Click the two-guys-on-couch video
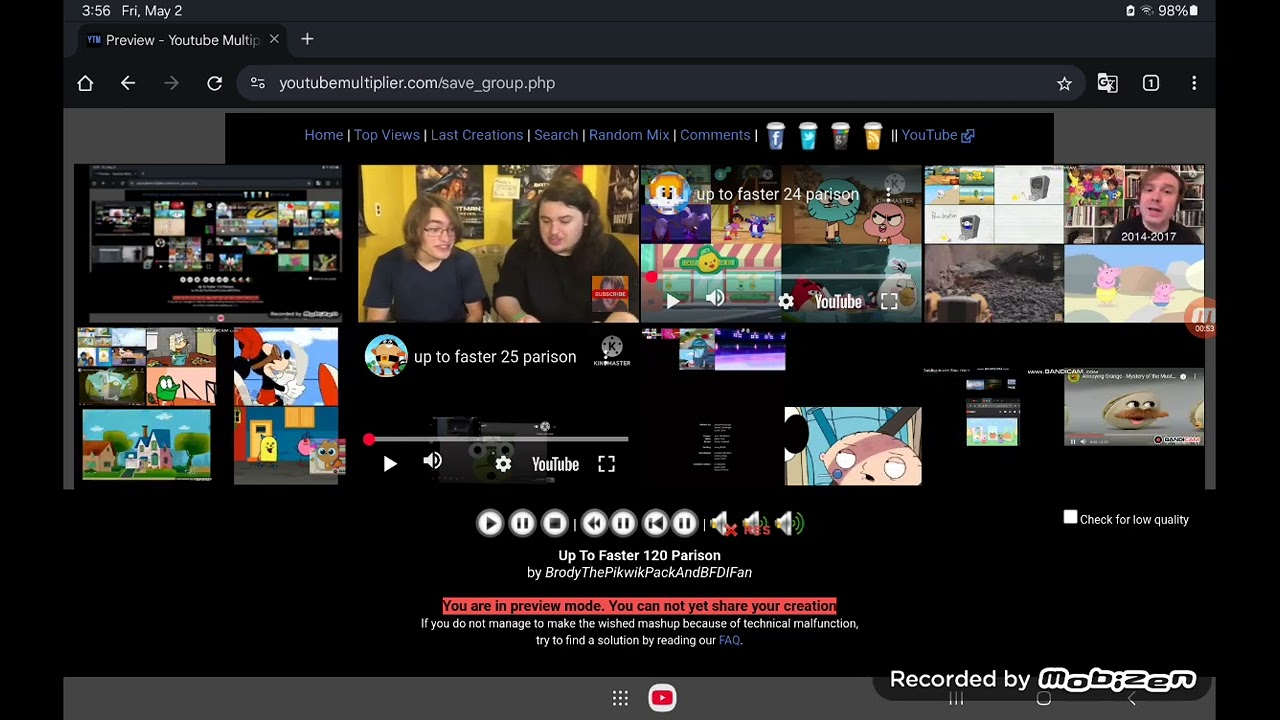This screenshot has width=1280, height=720. pyautogui.click(x=498, y=244)
